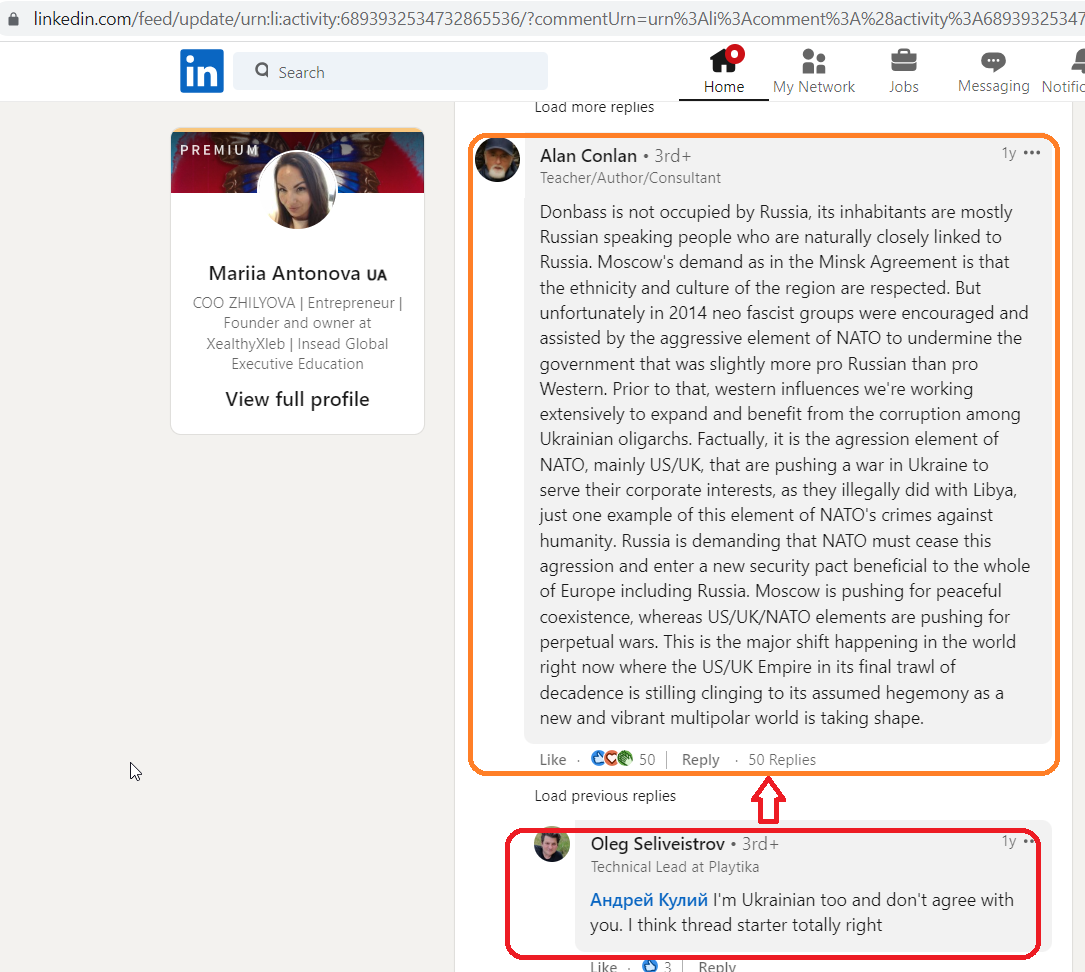The image size is (1085, 972).
Task: Open the Home tab
Action: click(x=724, y=71)
